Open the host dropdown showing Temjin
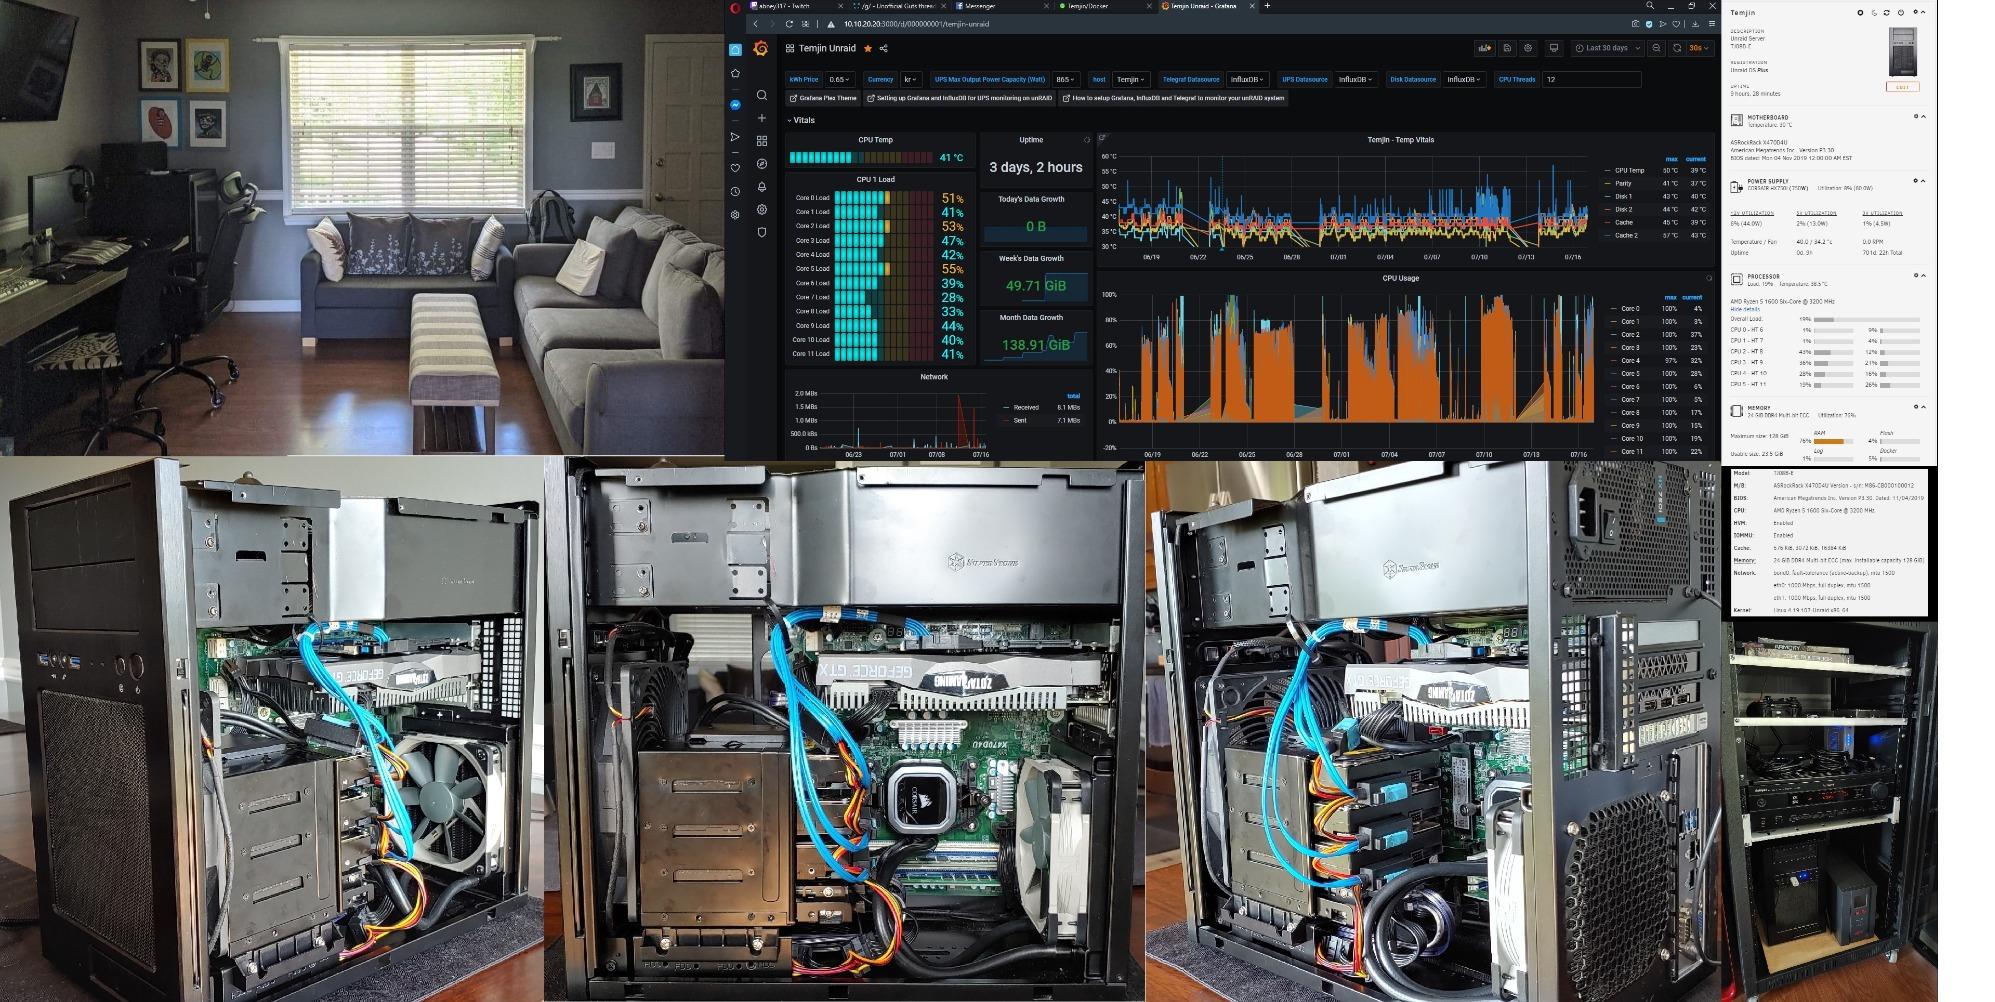This screenshot has height=1002, width=1995. click(x=1129, y=79)
